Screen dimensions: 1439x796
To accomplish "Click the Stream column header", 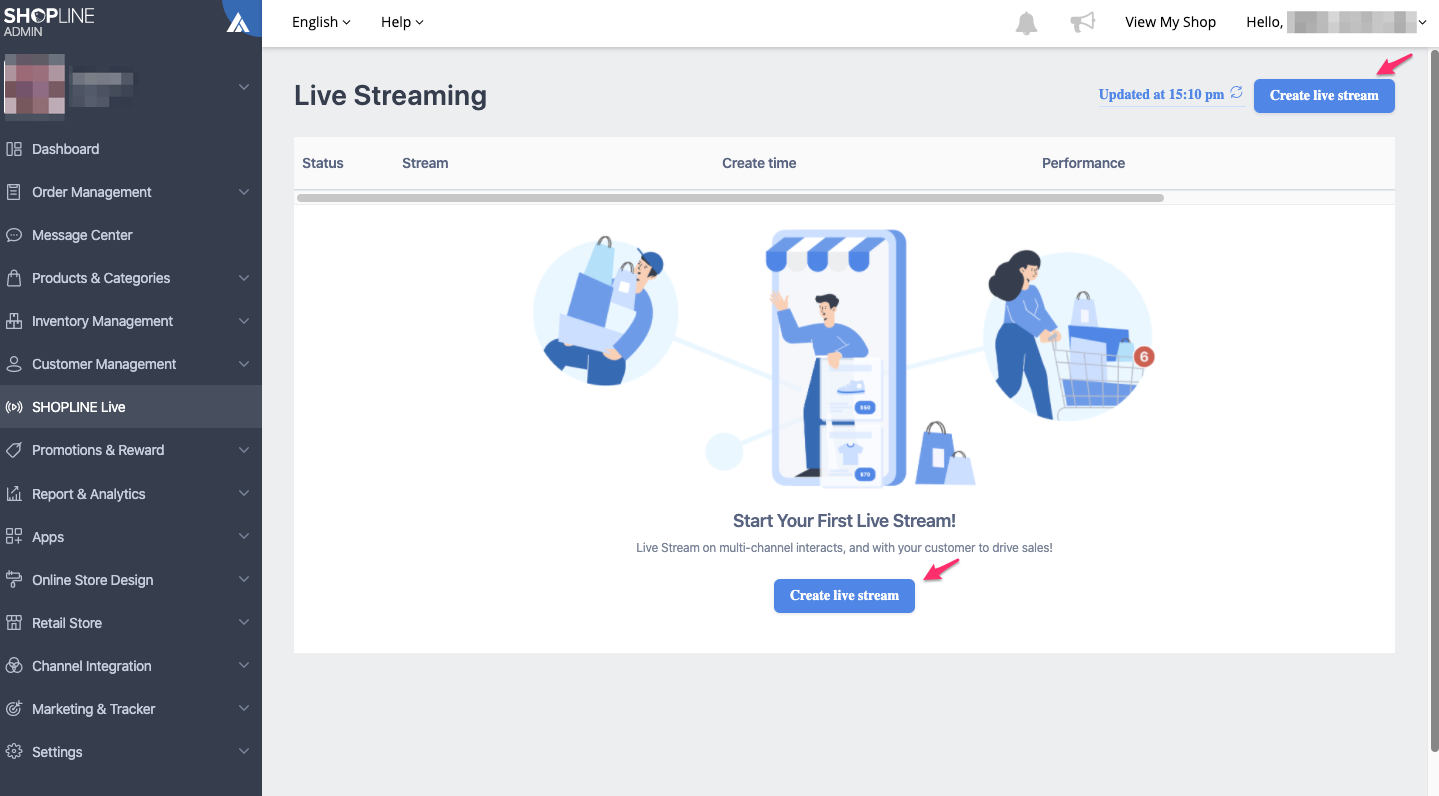I will pos(425,163).
